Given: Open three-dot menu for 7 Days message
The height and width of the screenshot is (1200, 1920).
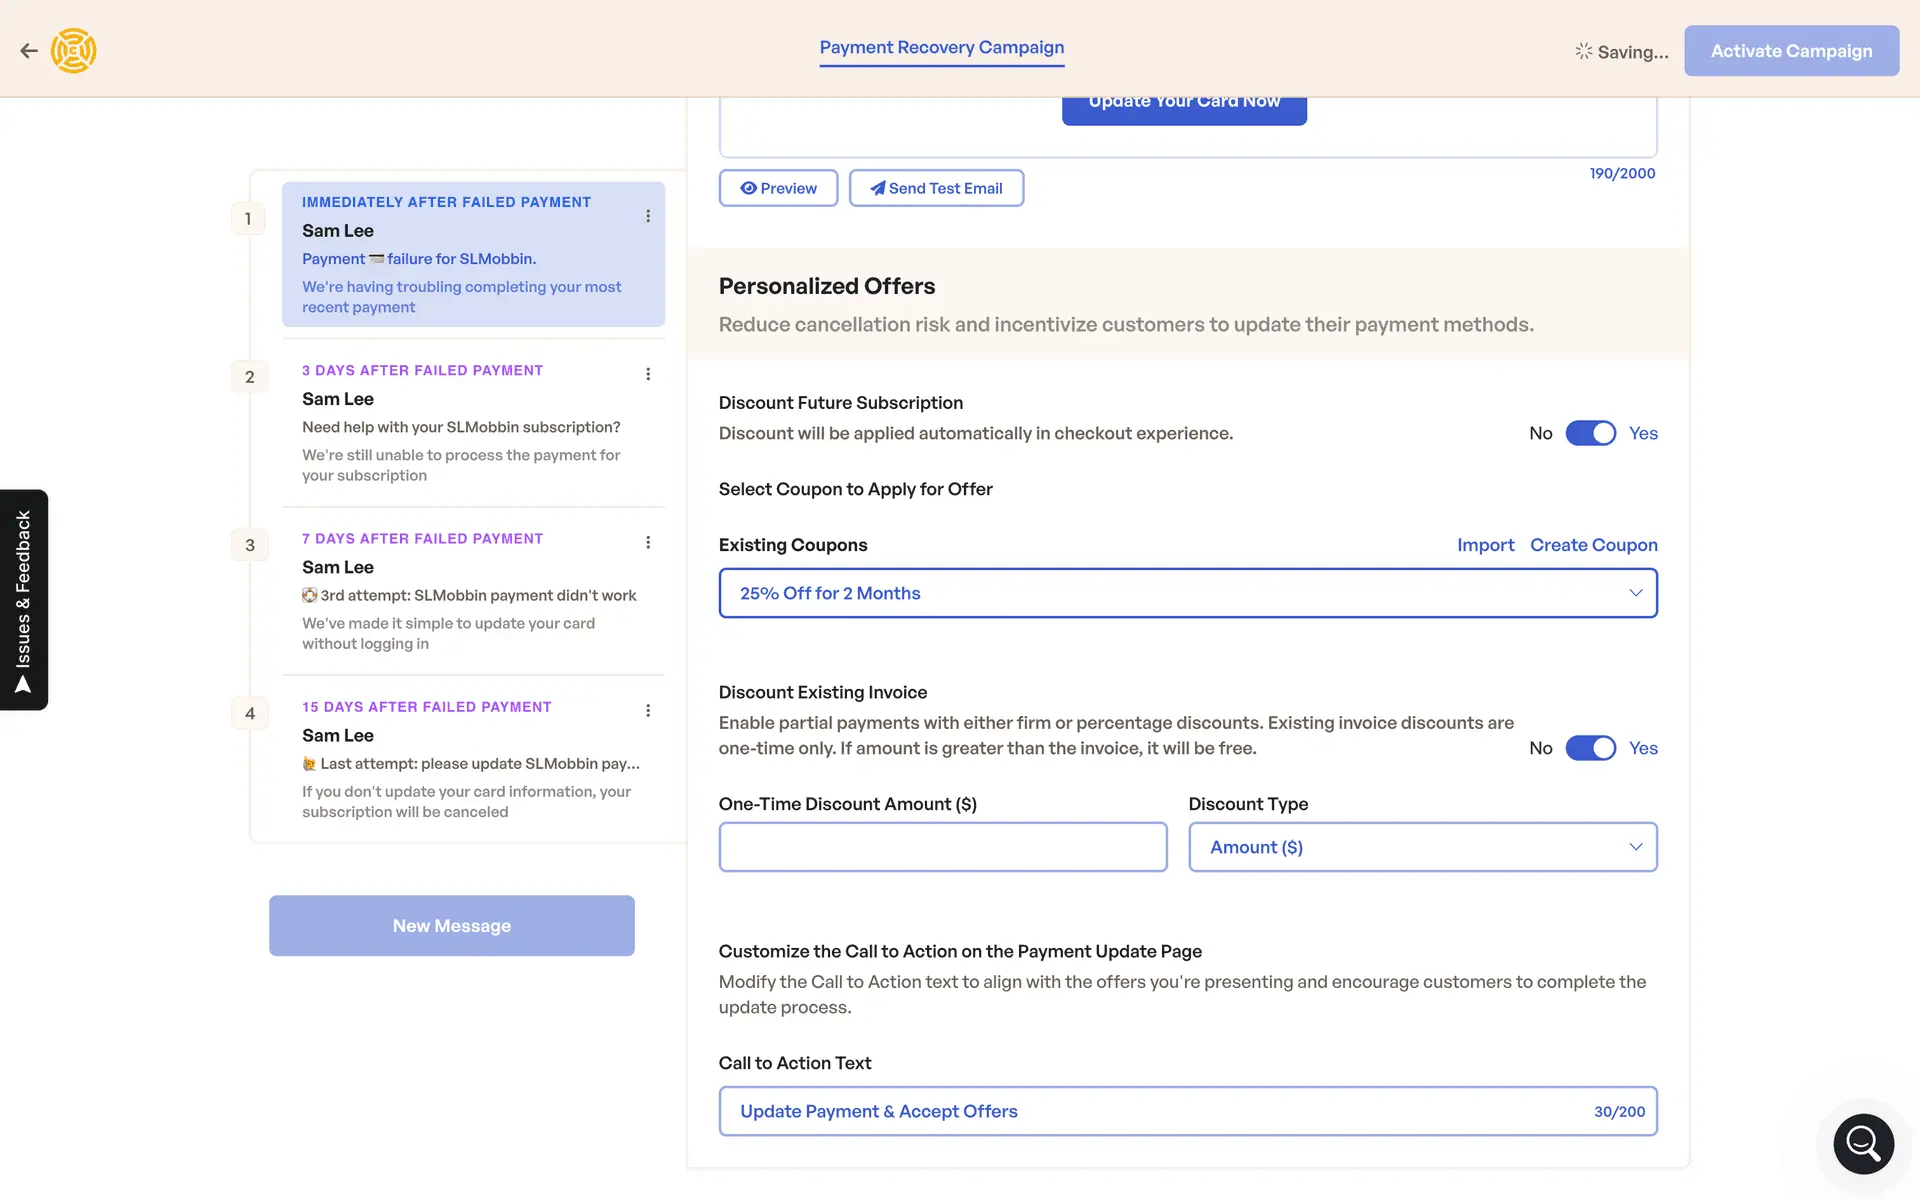Looking at the screenshot, I should click(648, 542).
